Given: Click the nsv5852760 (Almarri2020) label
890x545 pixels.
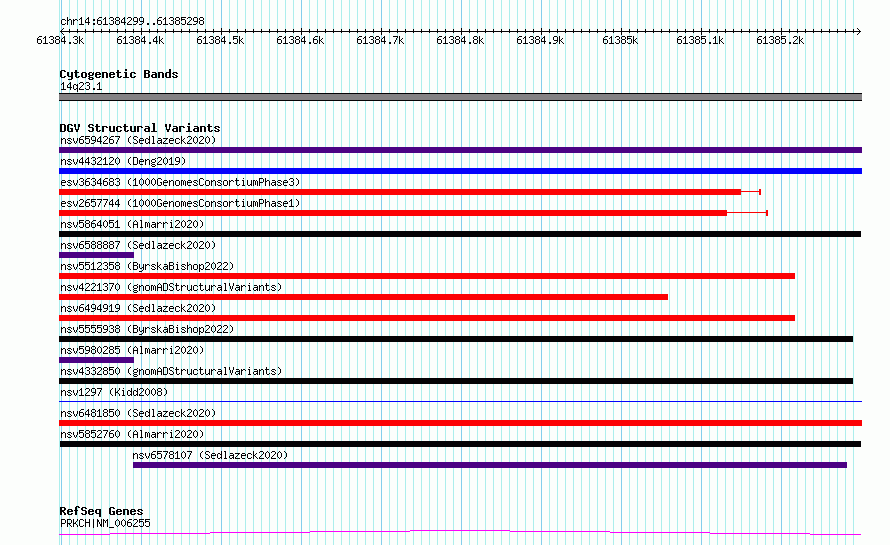Looking at the screenshot, I should coord(132,434).
